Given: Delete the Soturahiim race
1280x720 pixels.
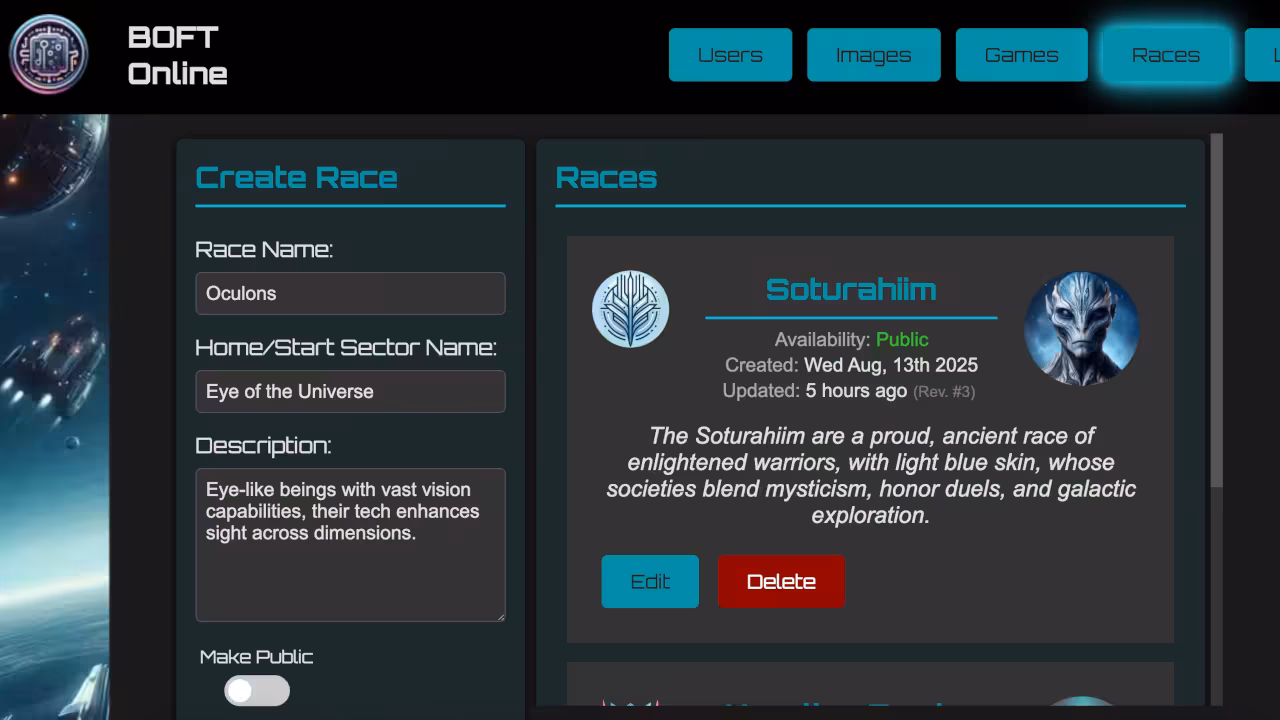Looking at the screenshot, I should pos(781,582).
